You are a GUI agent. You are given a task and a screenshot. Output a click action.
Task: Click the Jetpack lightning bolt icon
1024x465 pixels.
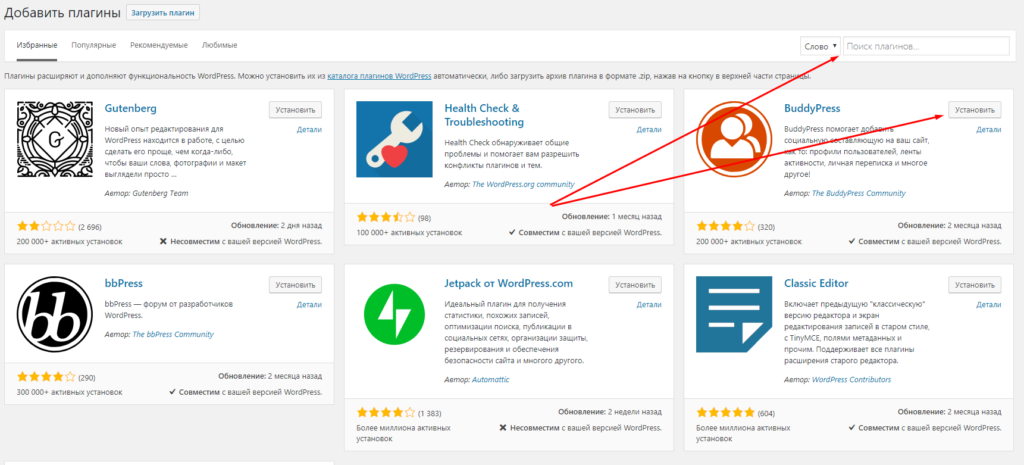(394, 315)
